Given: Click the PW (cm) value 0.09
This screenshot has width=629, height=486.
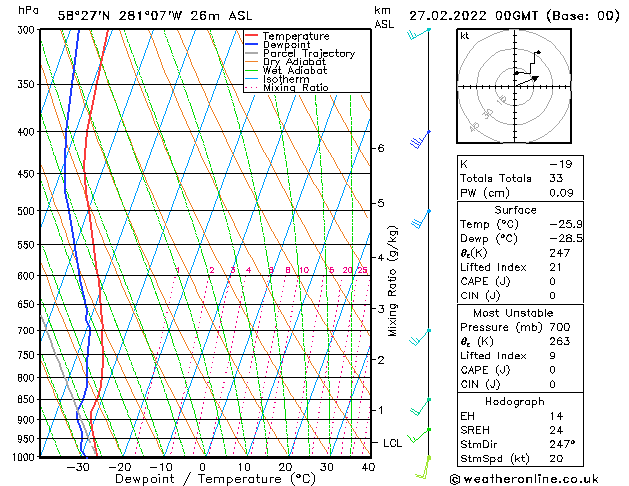Looking at the screenshot, I should pos(561,193).
